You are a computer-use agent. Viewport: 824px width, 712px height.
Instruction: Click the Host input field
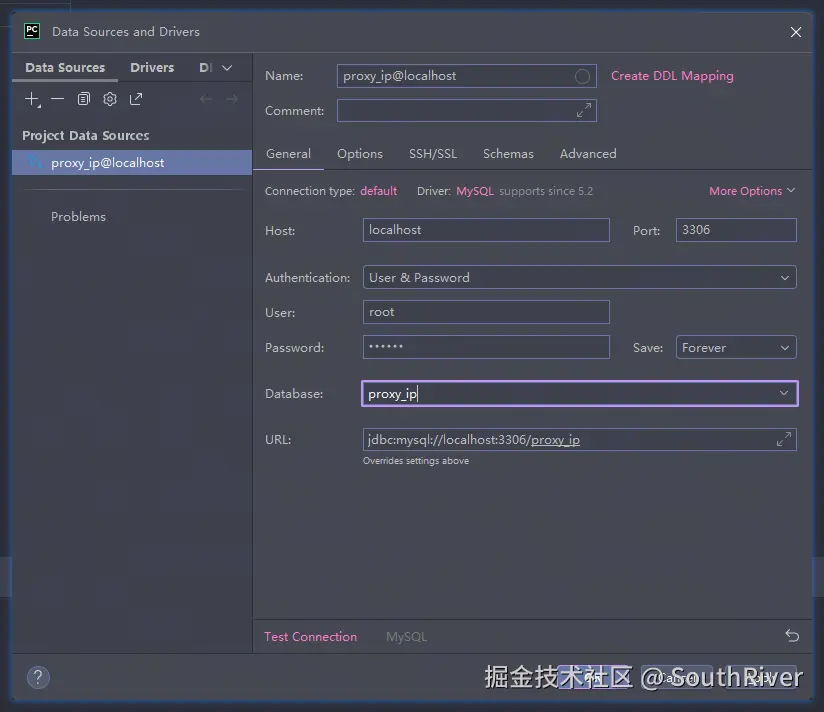pos(486,230)
